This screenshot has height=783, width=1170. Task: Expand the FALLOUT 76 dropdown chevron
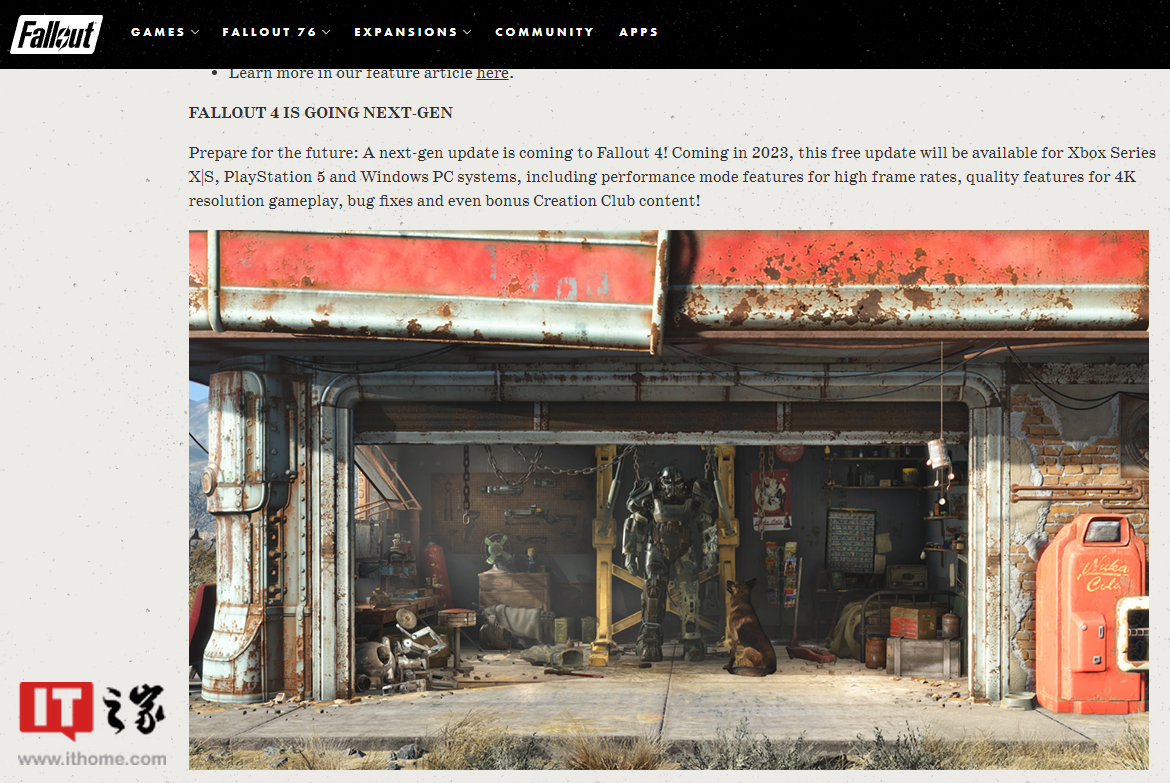pyautogui.click(x=326, y=32)
